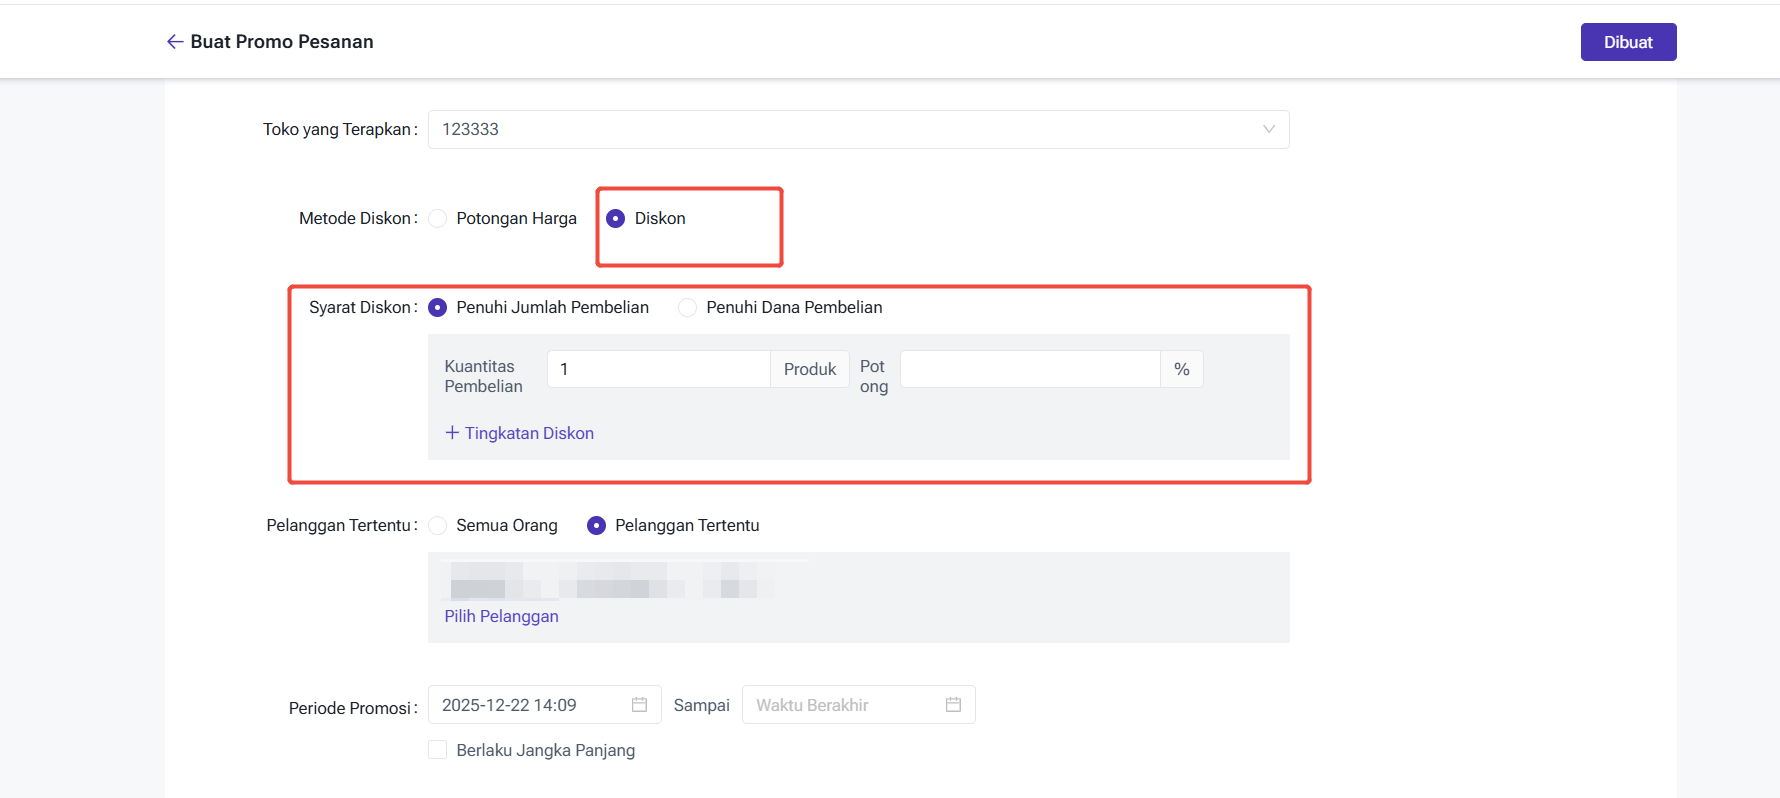Open the promo start date picker
This screenshot has height=798, width=1780.
[x=530, y=705]
